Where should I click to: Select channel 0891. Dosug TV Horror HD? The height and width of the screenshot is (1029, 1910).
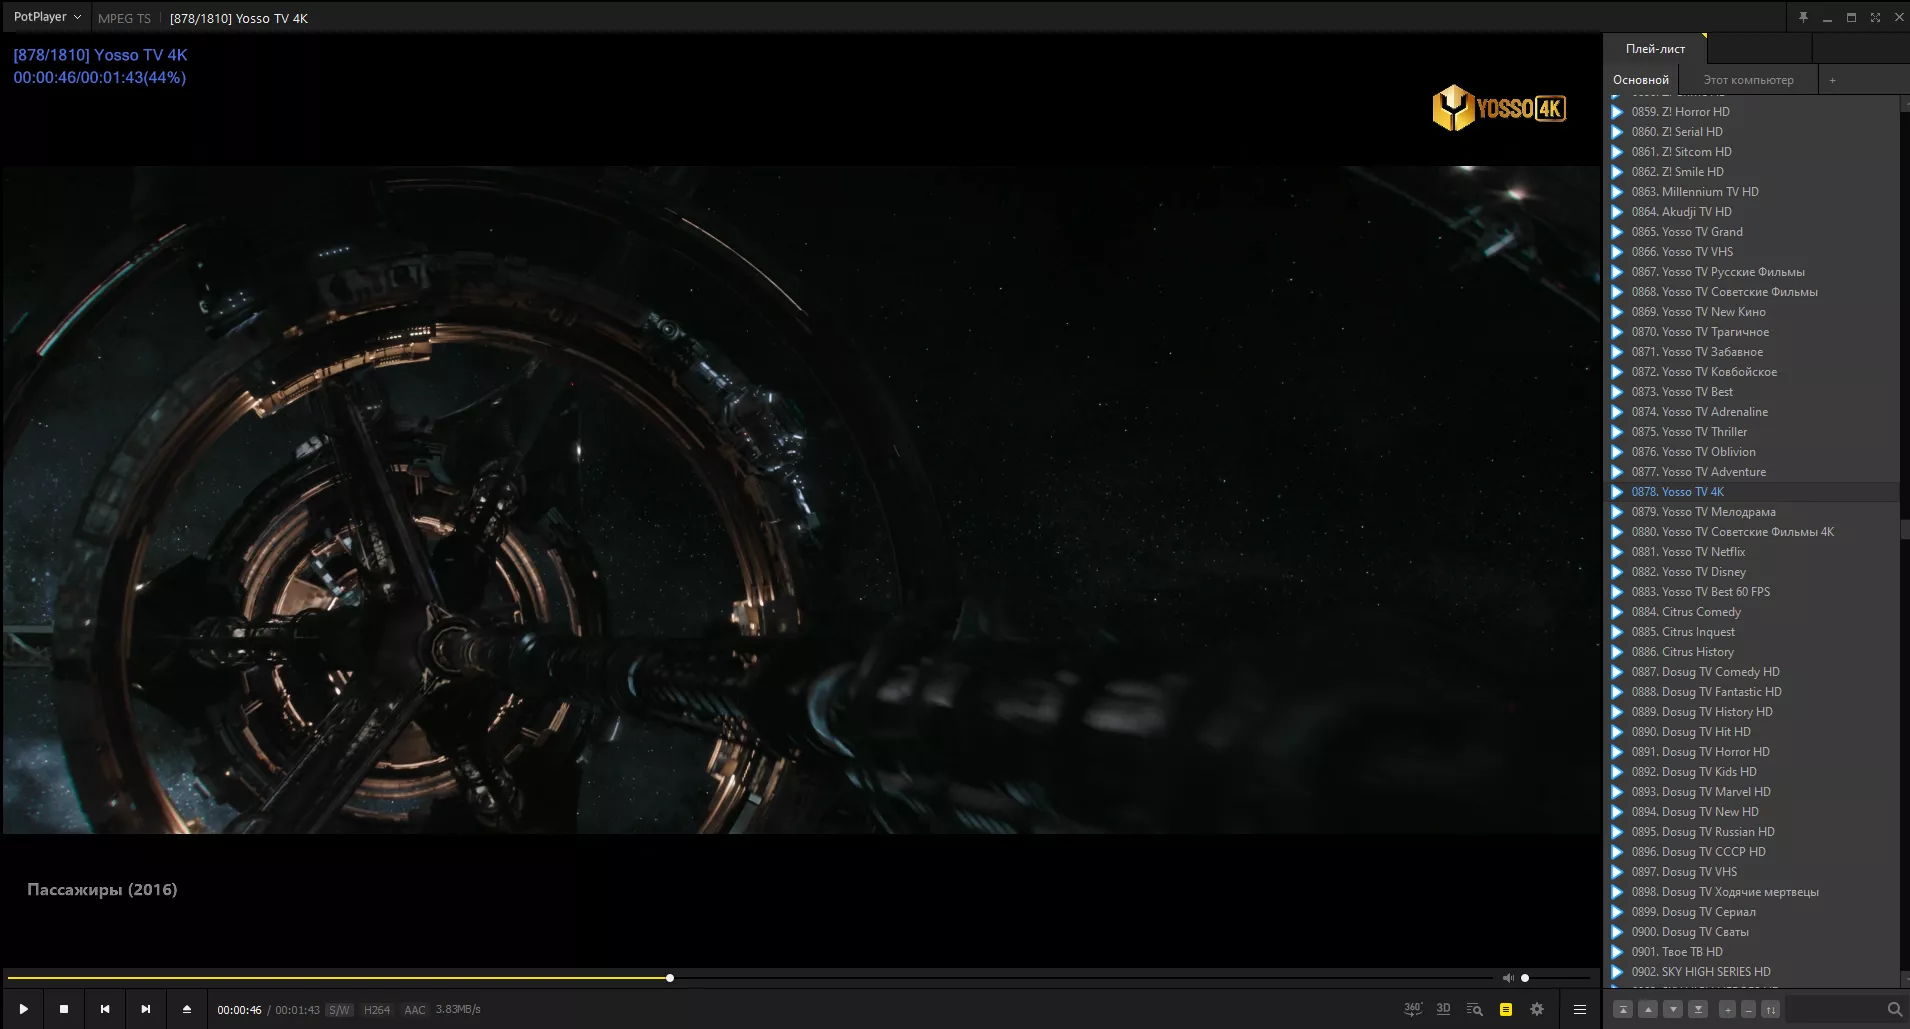tap(1753, 752)
